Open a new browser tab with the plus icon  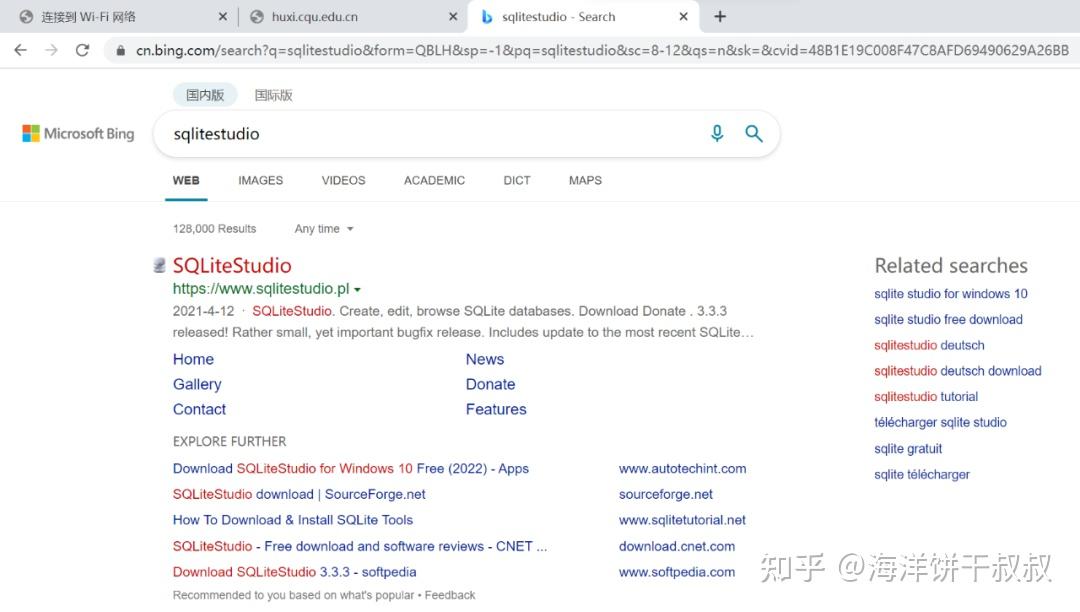click(x=720, y=16)
